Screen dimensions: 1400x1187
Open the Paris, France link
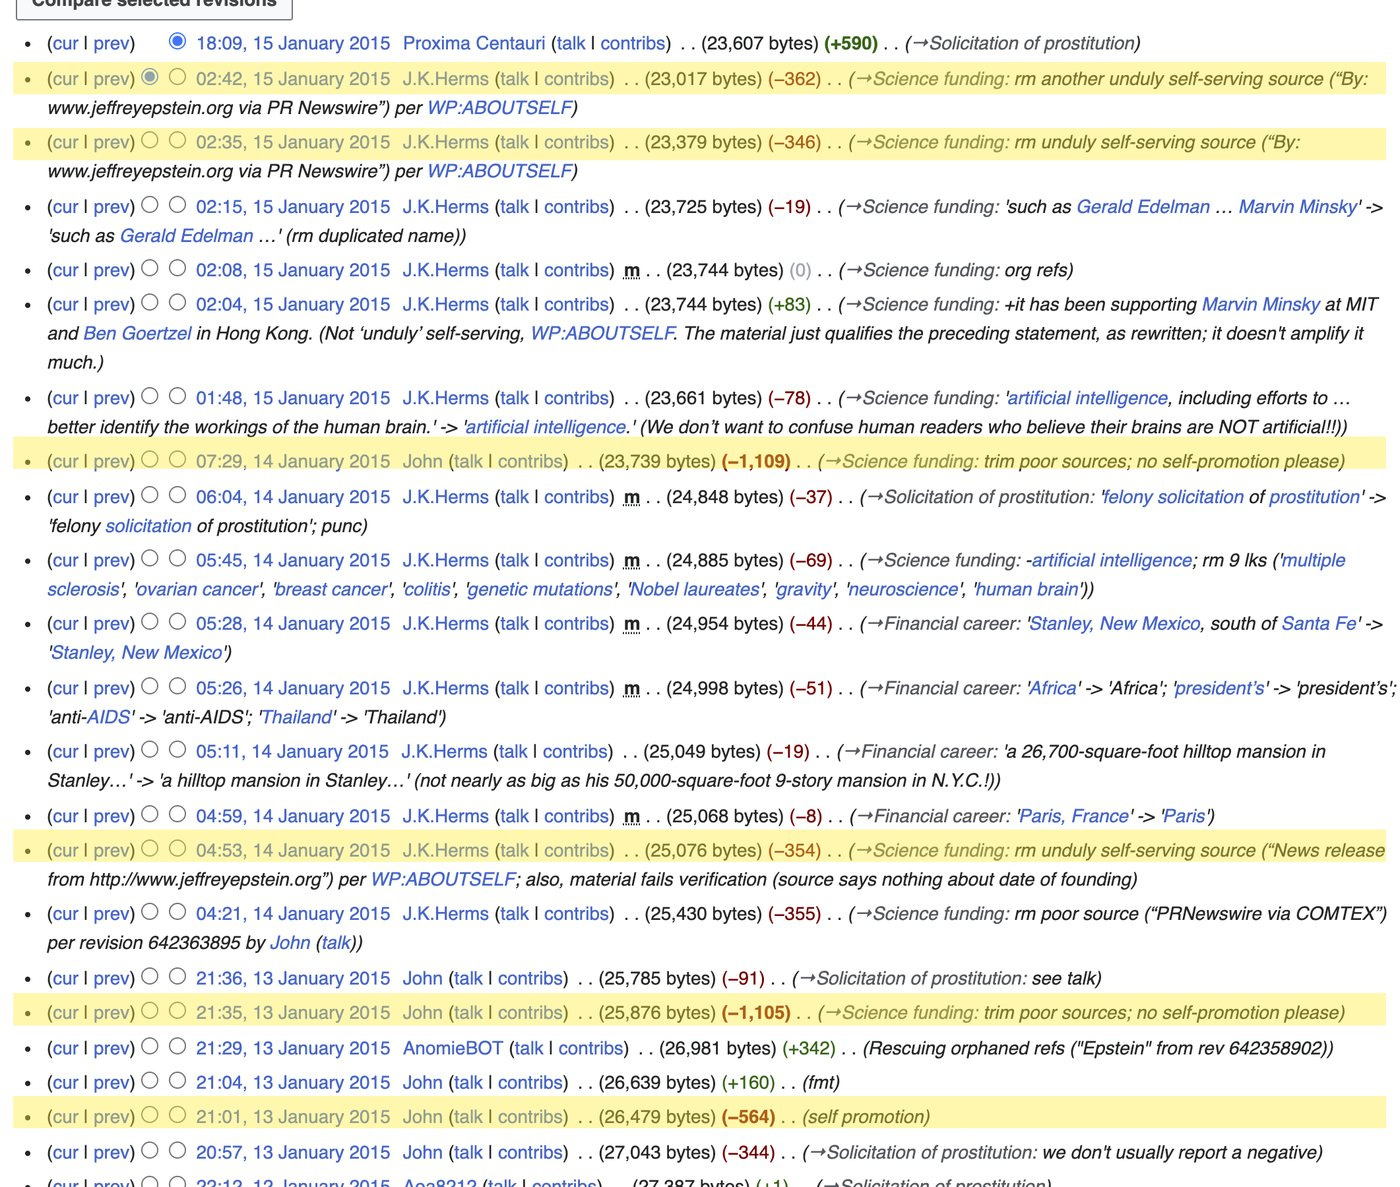pos(1075,816)
